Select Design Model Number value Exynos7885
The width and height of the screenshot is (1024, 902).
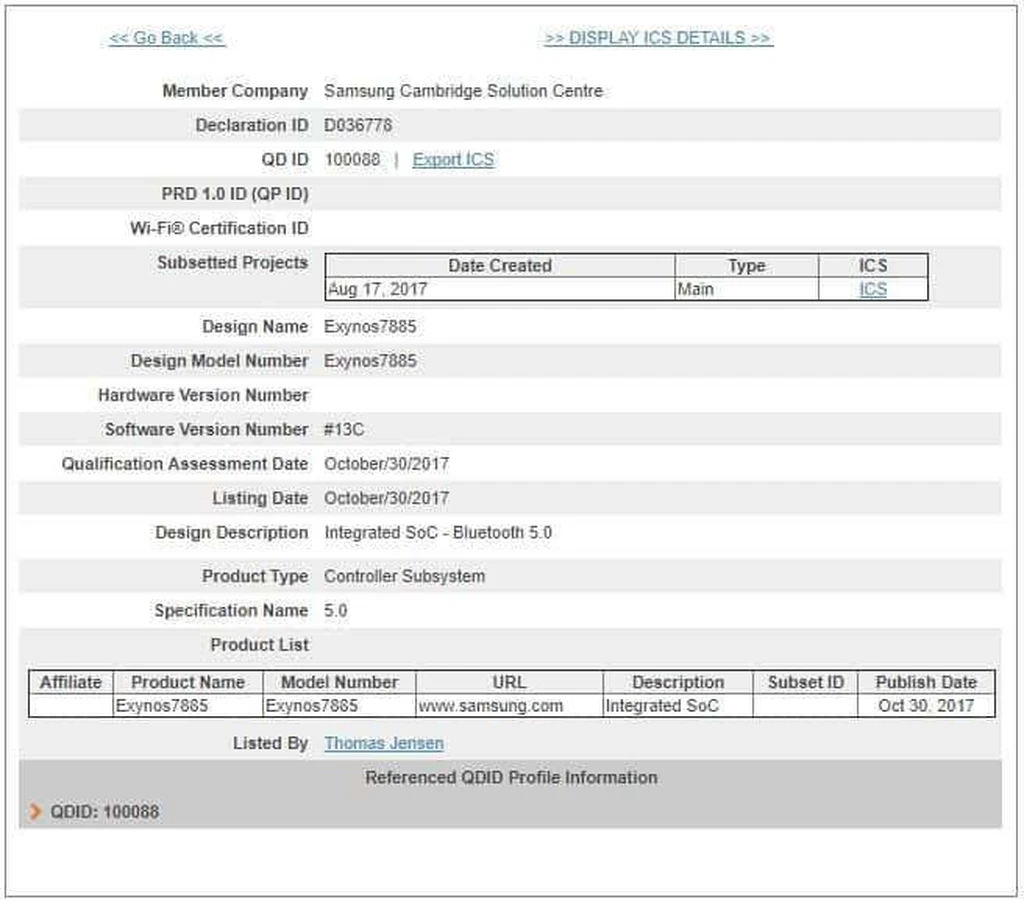click(370, 361)
